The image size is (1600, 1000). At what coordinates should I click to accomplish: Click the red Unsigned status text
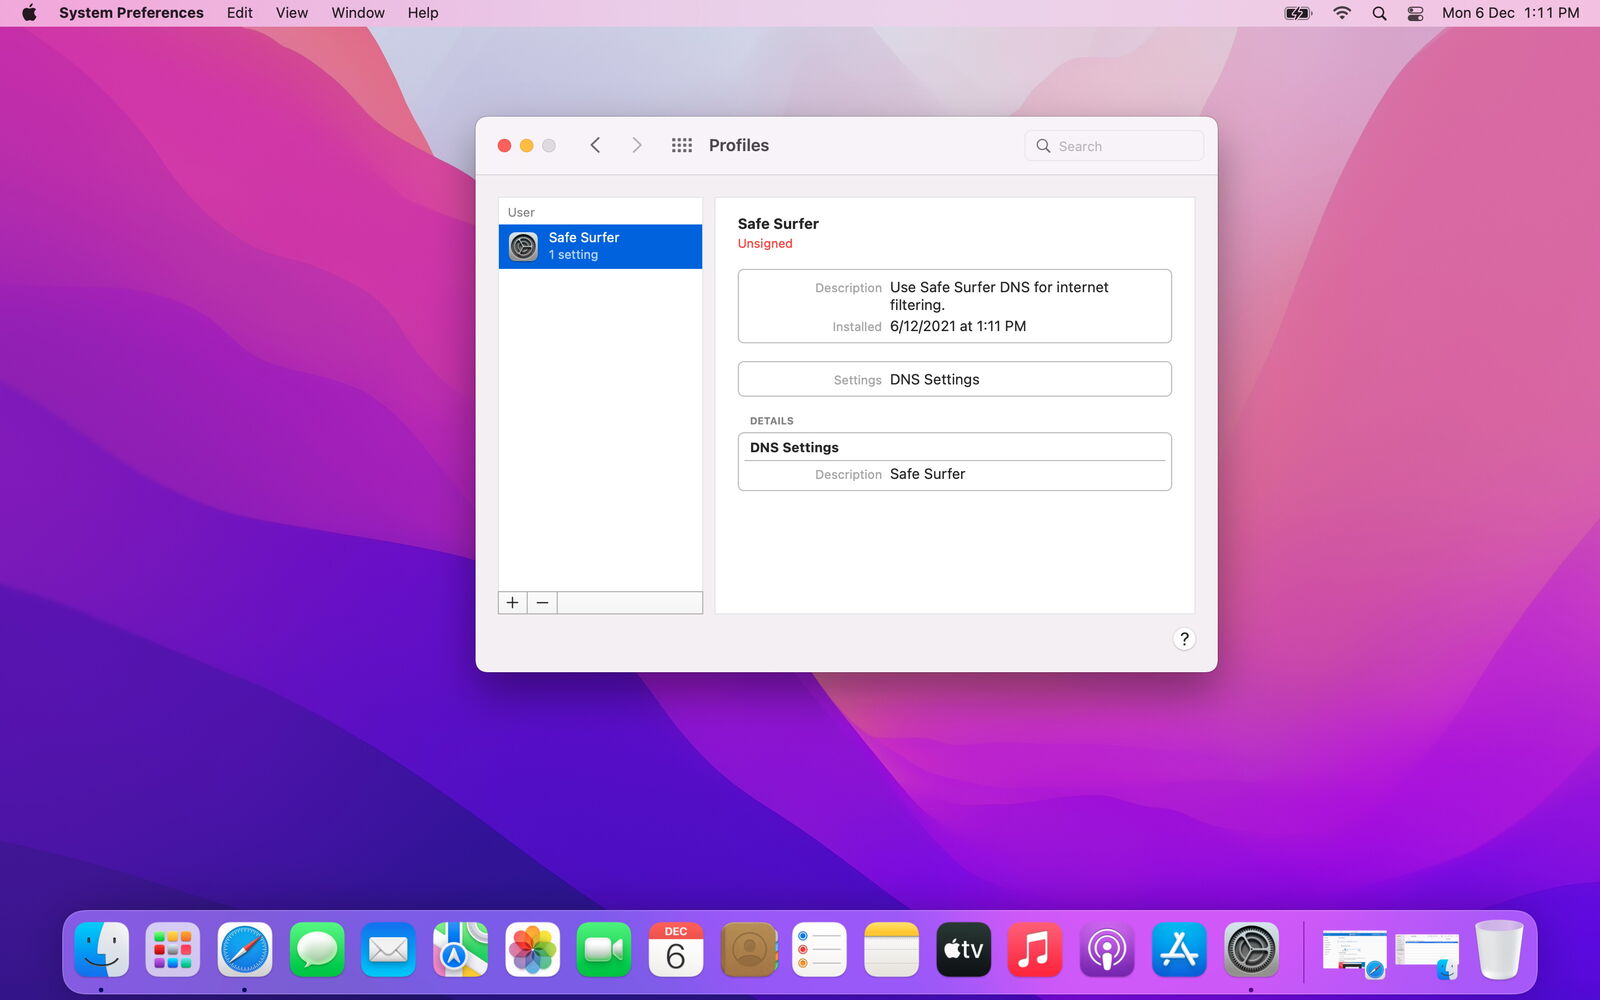[x=765, y=244]
